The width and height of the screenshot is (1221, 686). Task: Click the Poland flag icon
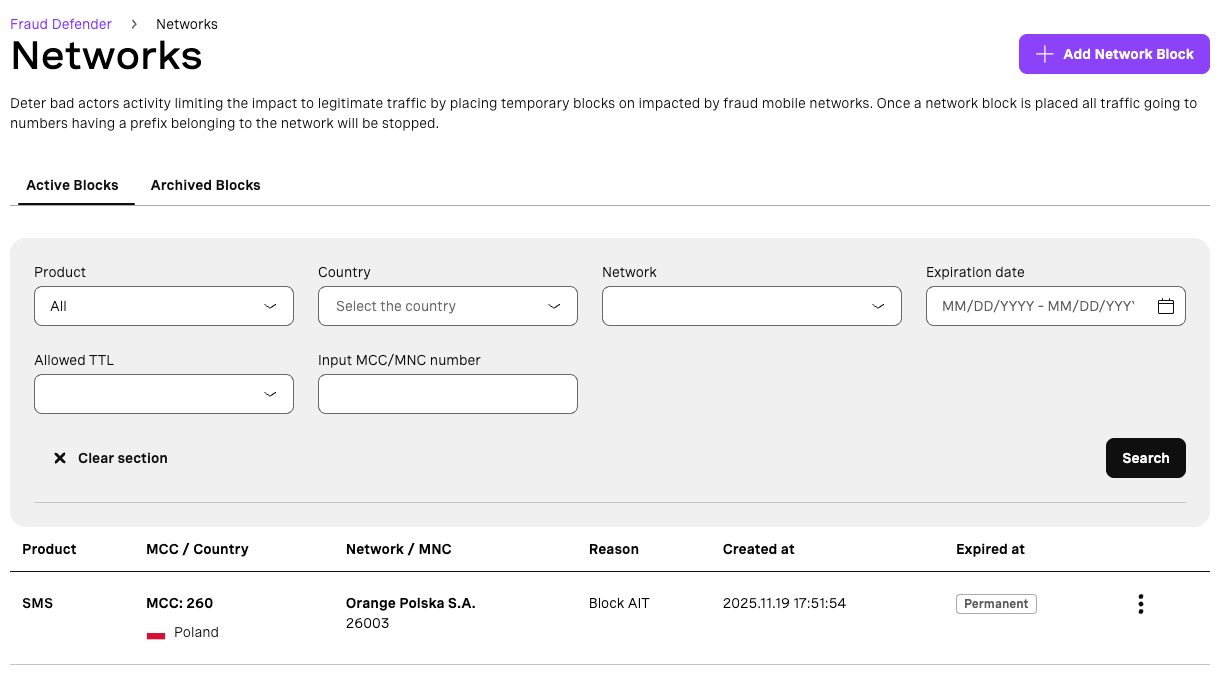click(x=156, y=633)
